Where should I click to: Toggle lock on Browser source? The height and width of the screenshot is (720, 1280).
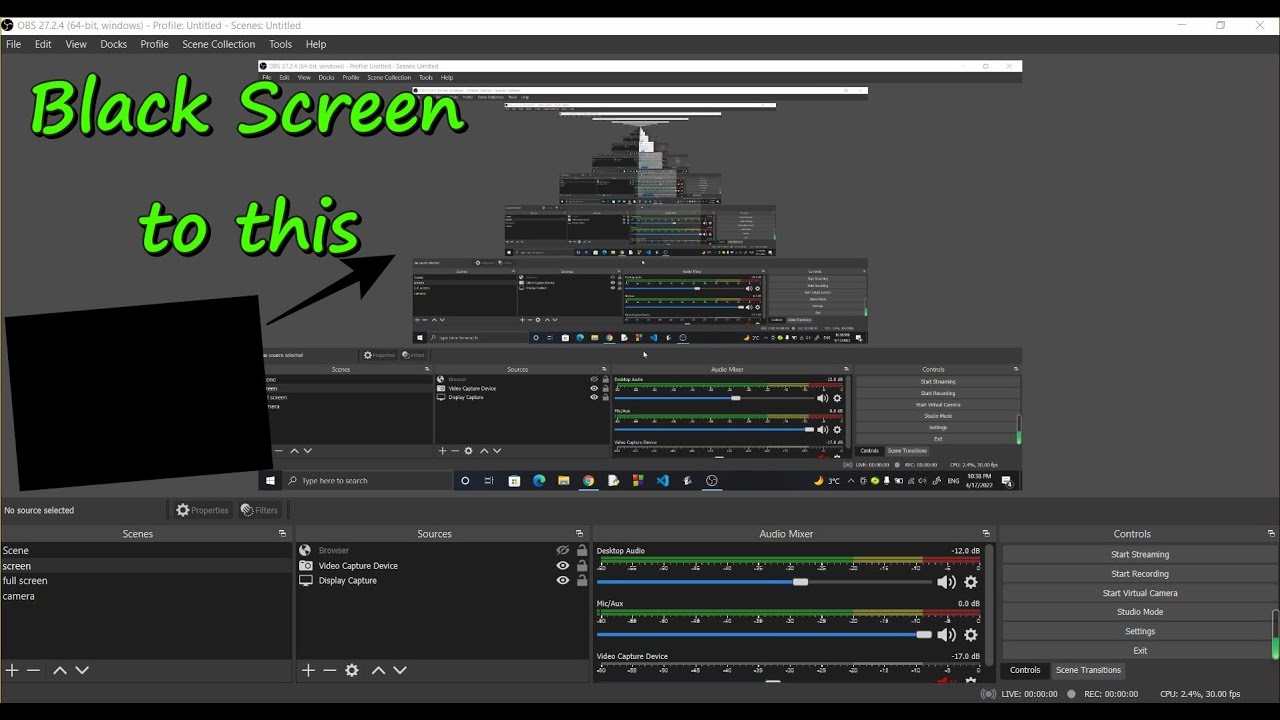coord(582,551)
